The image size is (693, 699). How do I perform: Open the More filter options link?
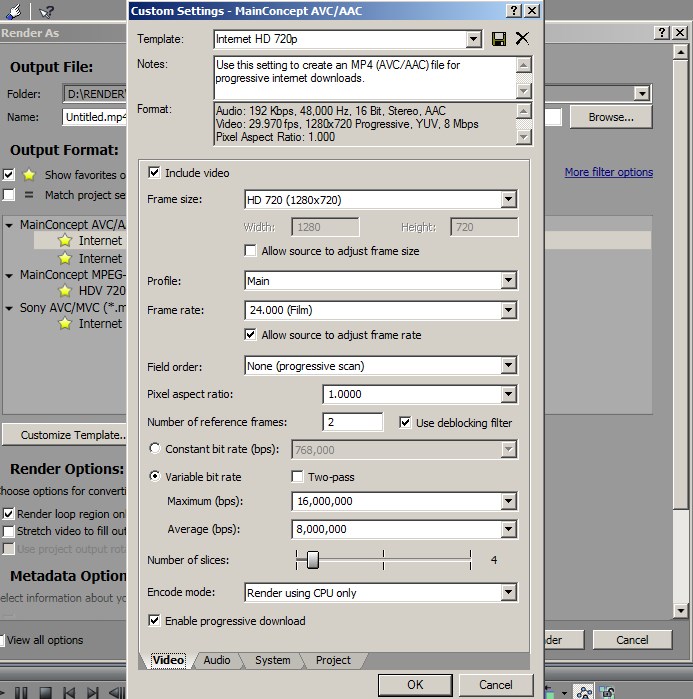tap(609, 172)
